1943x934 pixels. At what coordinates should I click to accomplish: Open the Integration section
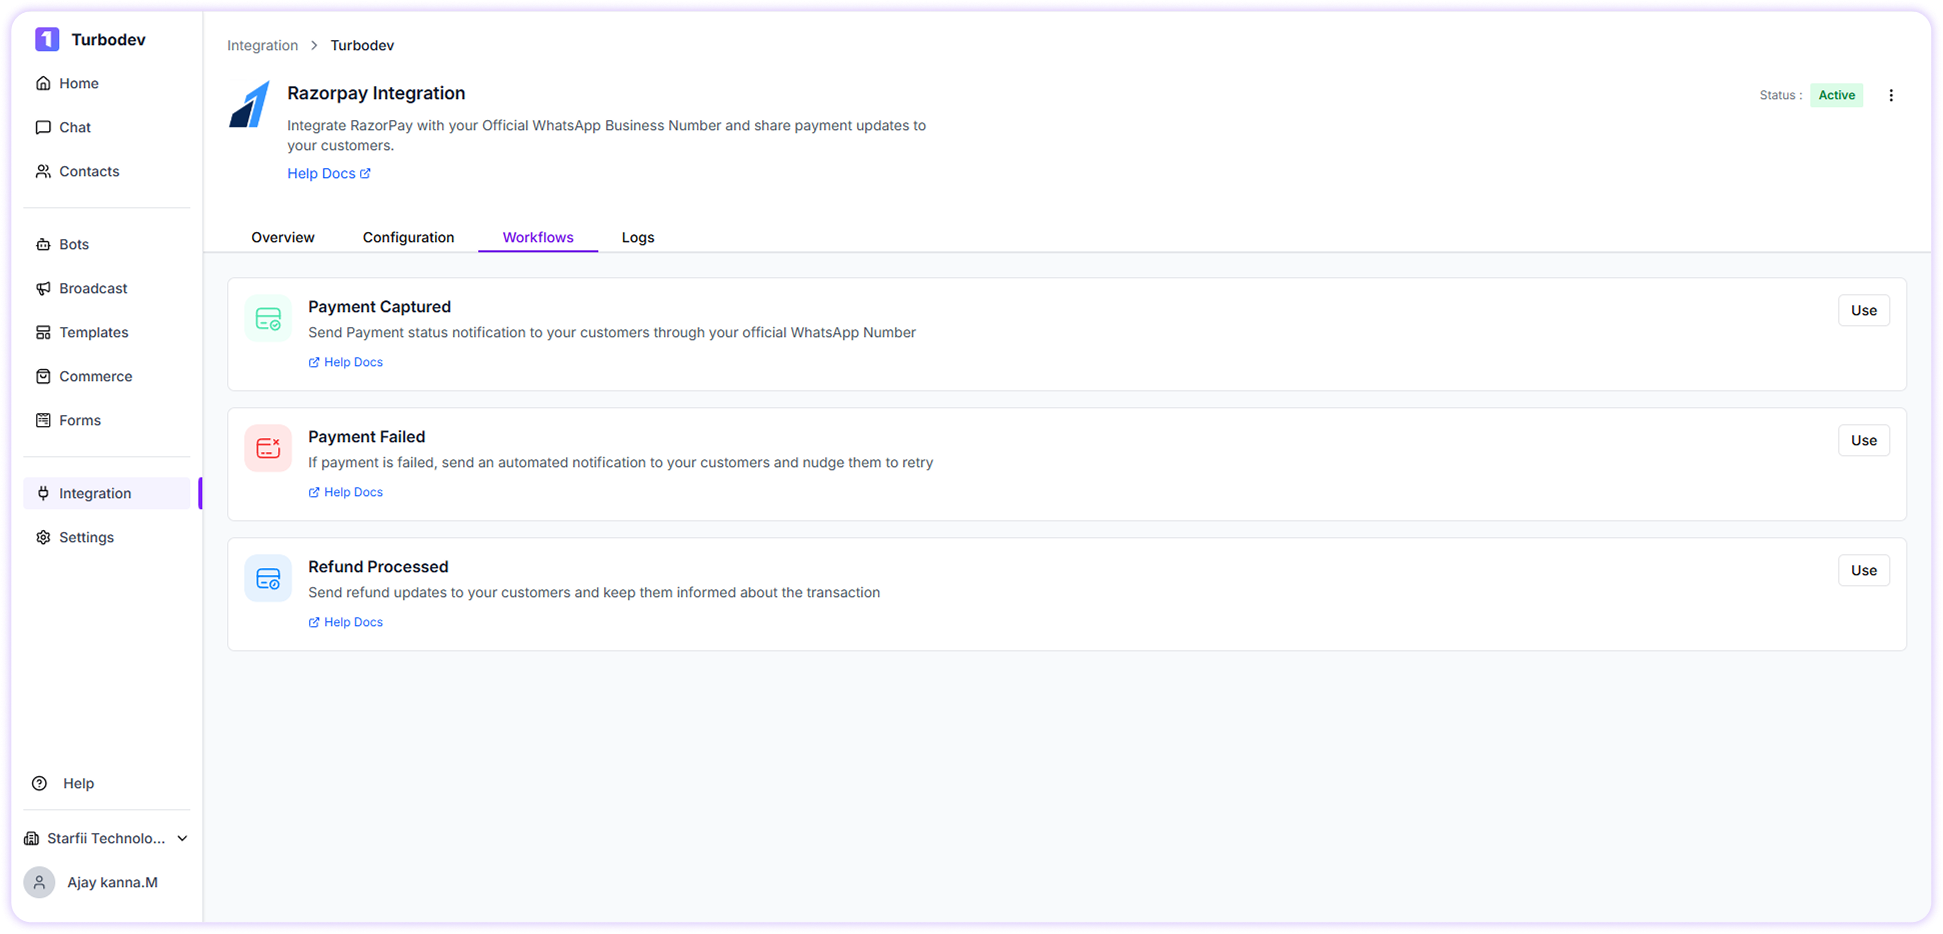tap(96, 493)
